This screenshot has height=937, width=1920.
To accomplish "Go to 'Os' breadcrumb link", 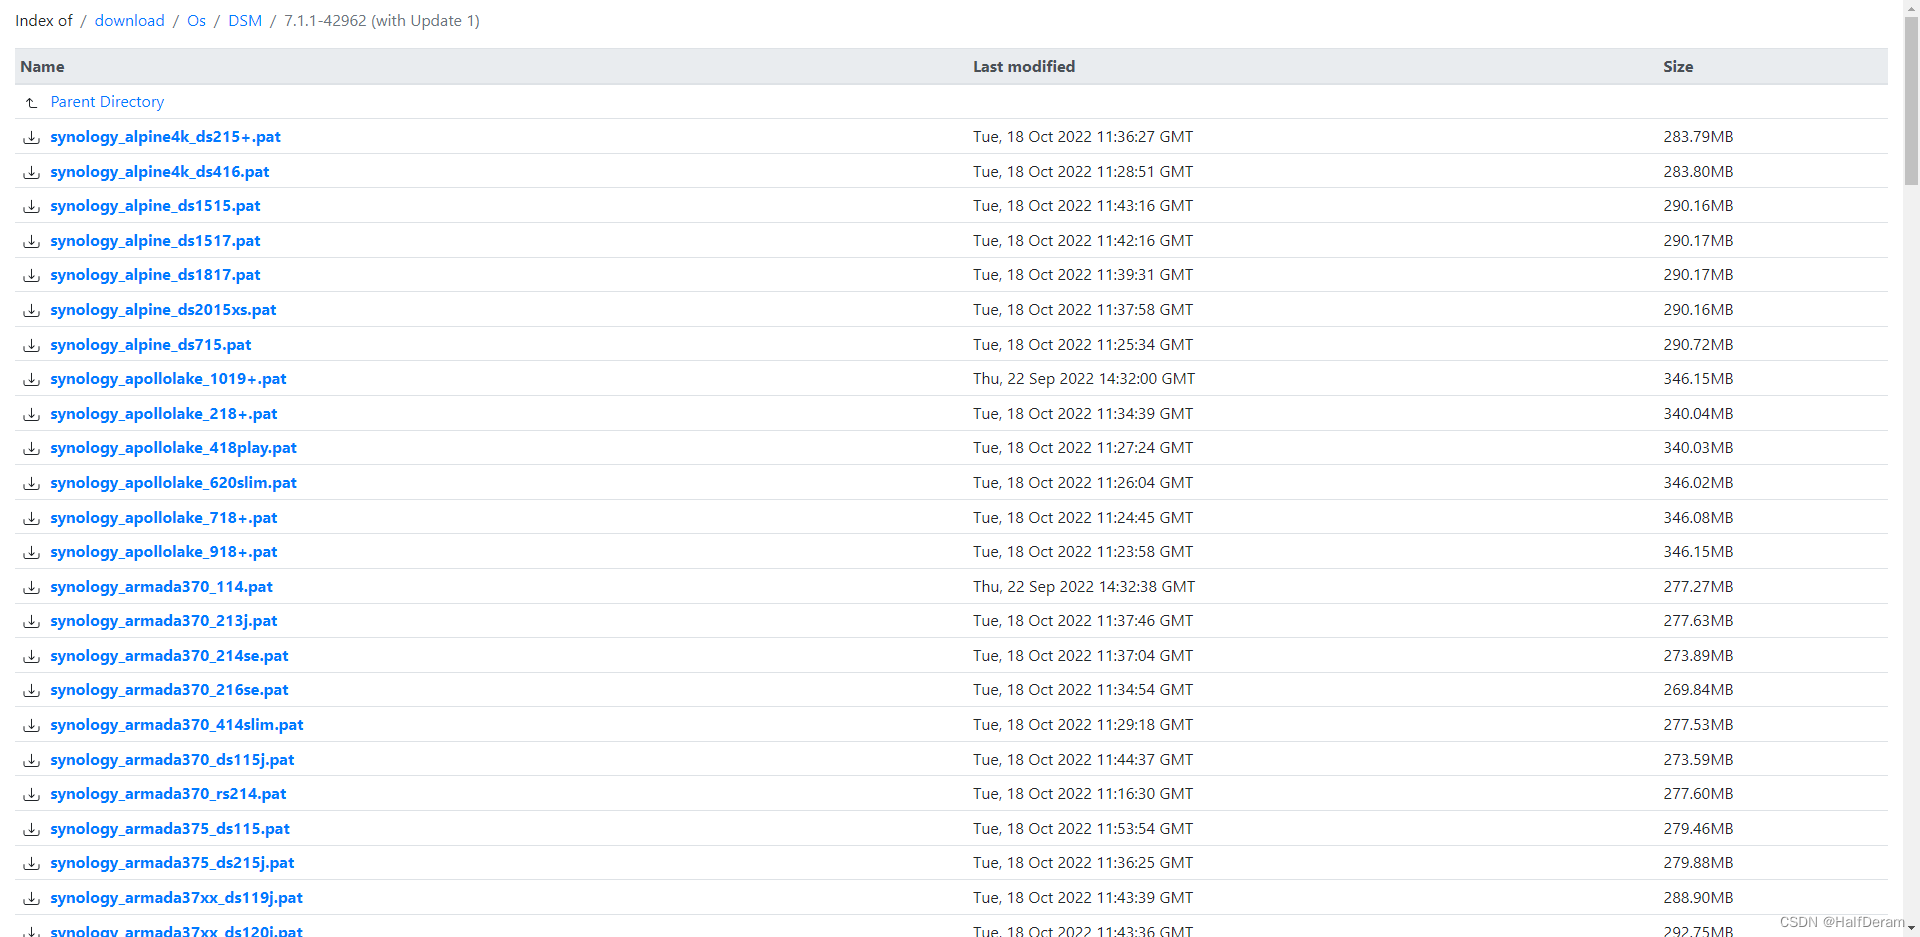I will tap(196, 21).
